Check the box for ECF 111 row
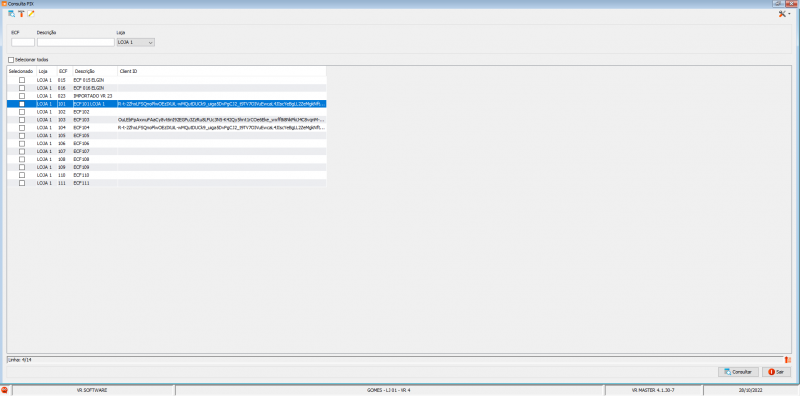Image resolution: width=800 pixels, height=396 pixels. 22,183
